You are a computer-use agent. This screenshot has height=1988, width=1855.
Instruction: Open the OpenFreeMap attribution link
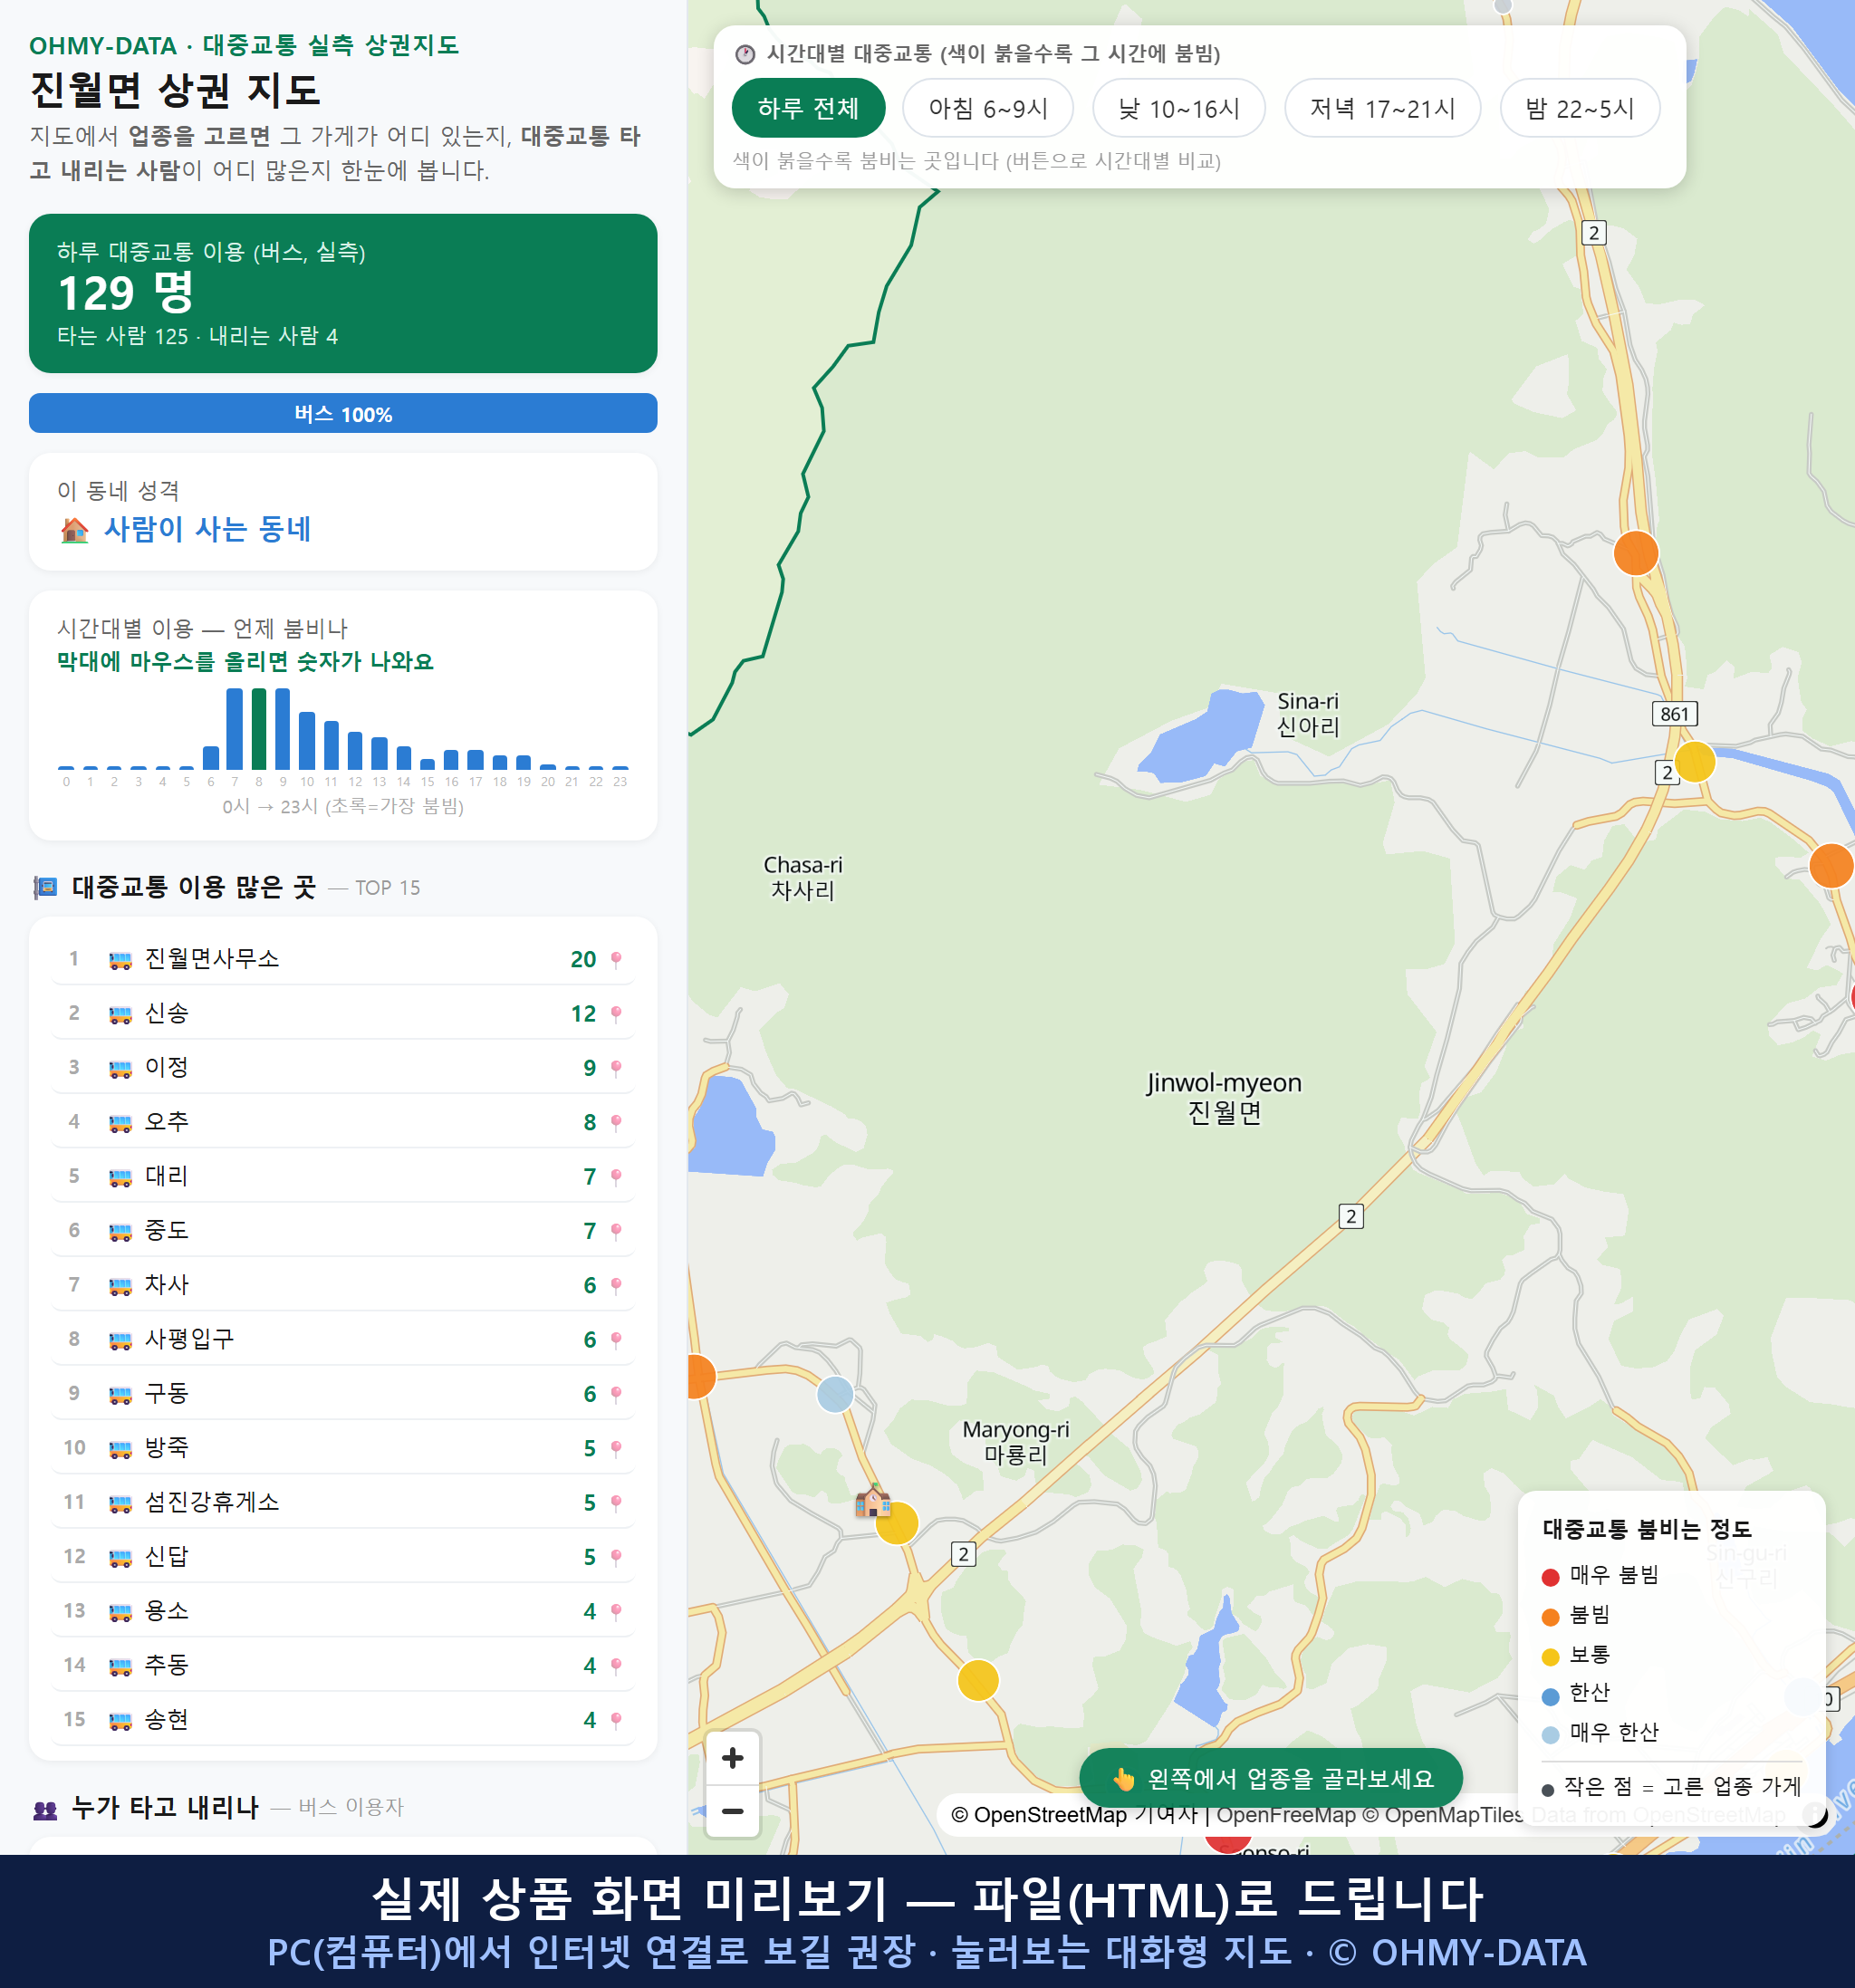1286,1815
